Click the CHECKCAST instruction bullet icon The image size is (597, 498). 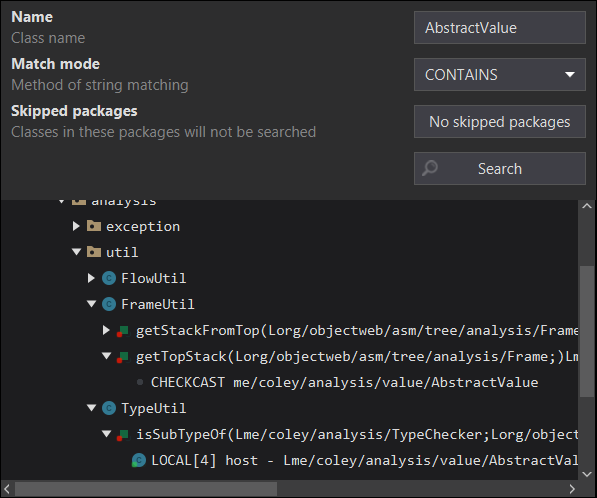point(140,382)
